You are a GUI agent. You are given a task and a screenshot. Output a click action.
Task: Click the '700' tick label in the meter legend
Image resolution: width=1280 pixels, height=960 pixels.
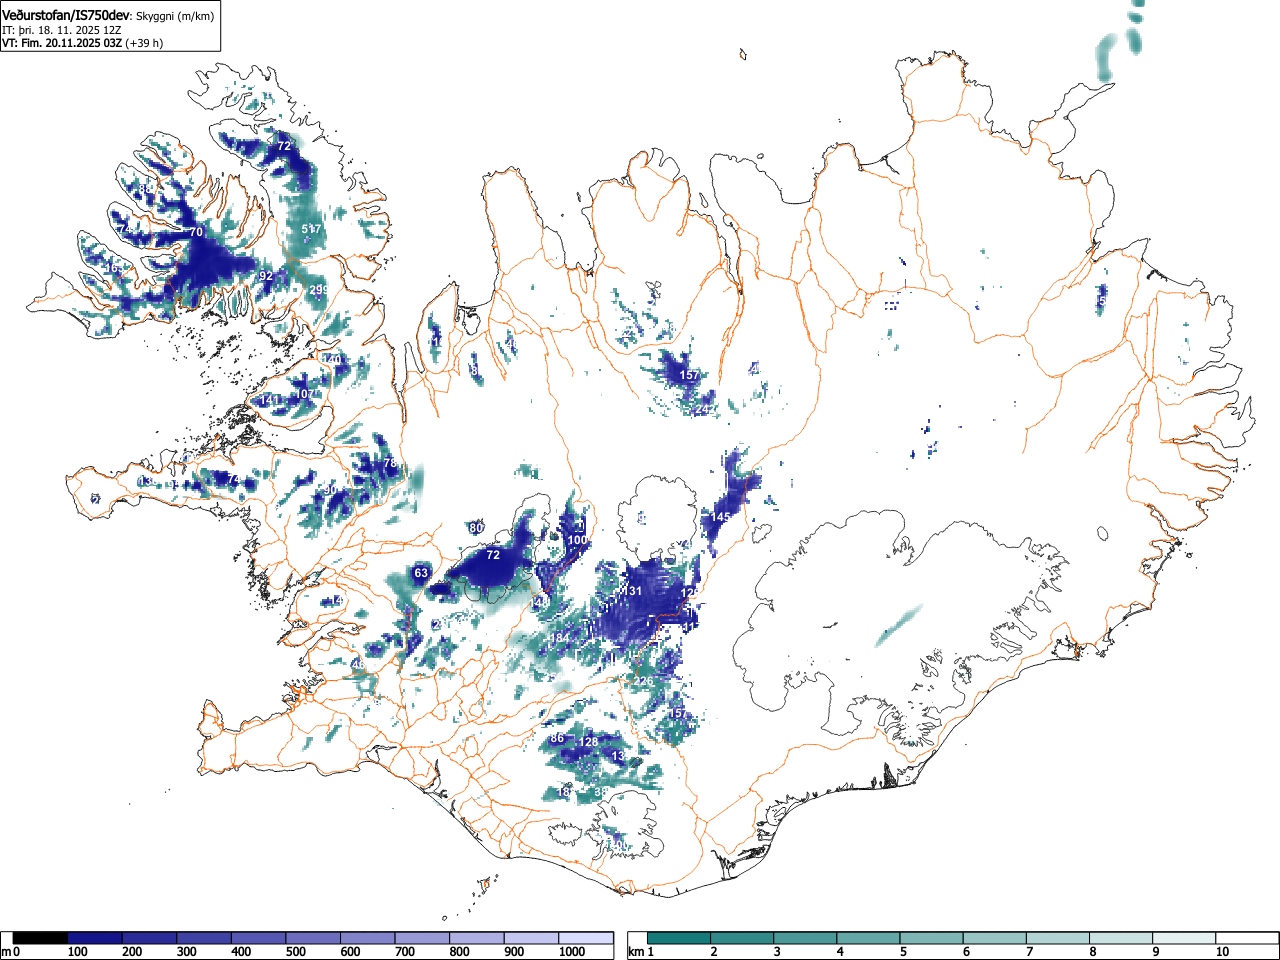pos(405,952)
